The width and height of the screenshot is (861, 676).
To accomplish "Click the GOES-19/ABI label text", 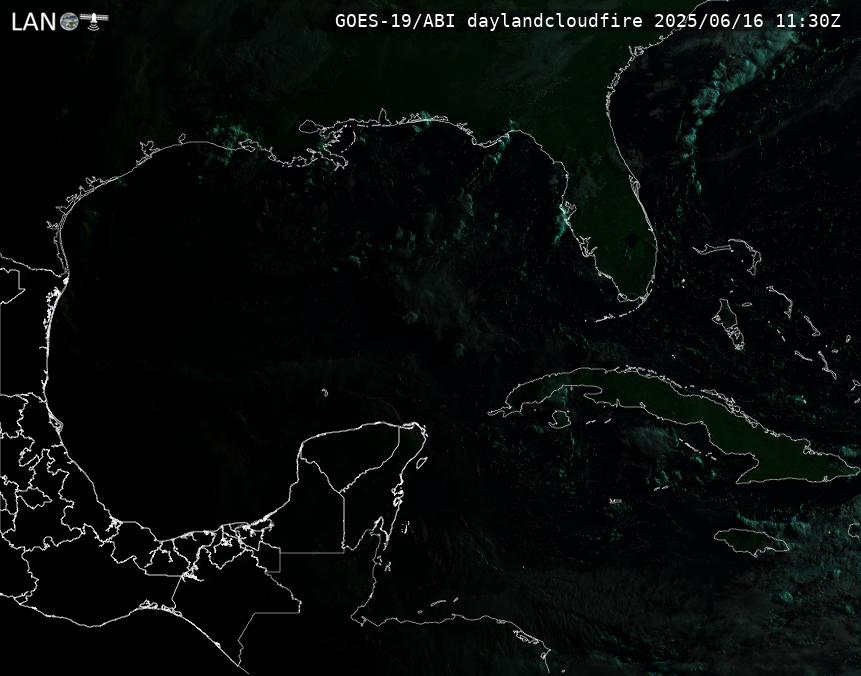I will click(x=395, y=21).
